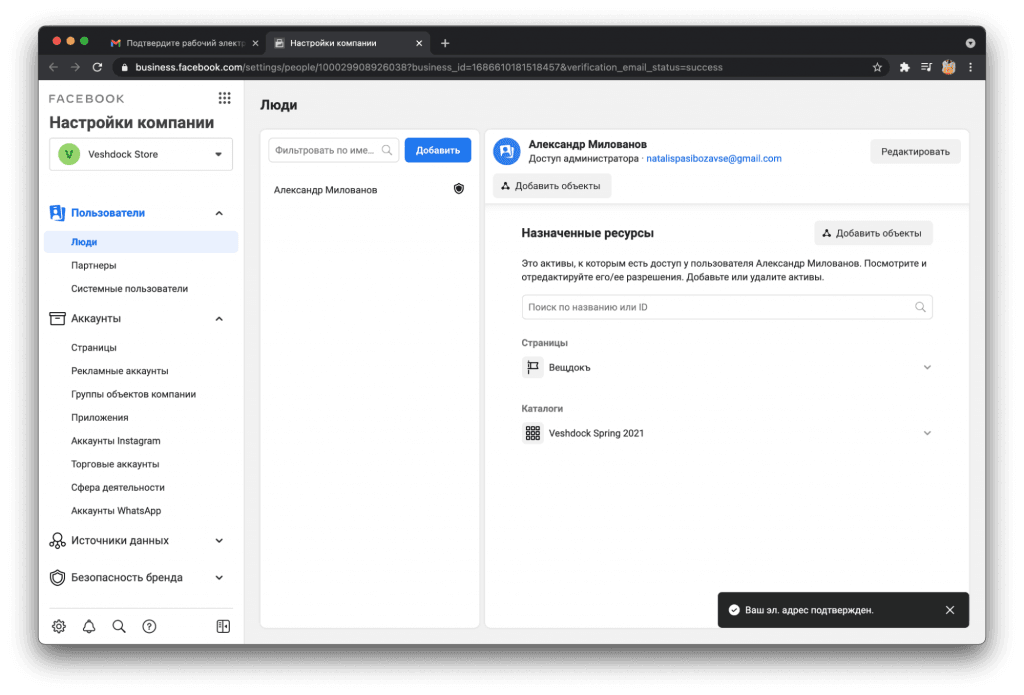
Task: Open Аккаунты Instagram
Action: 116,441
